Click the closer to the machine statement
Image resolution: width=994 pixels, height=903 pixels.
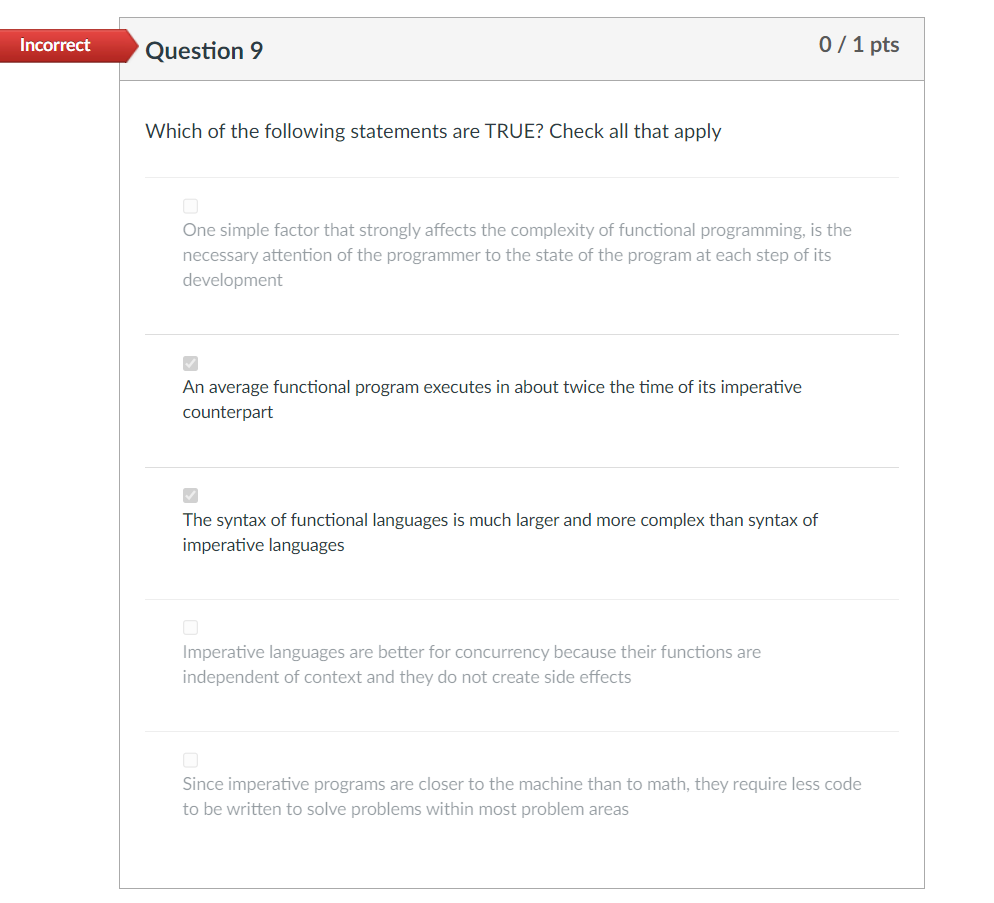[521, 796]
